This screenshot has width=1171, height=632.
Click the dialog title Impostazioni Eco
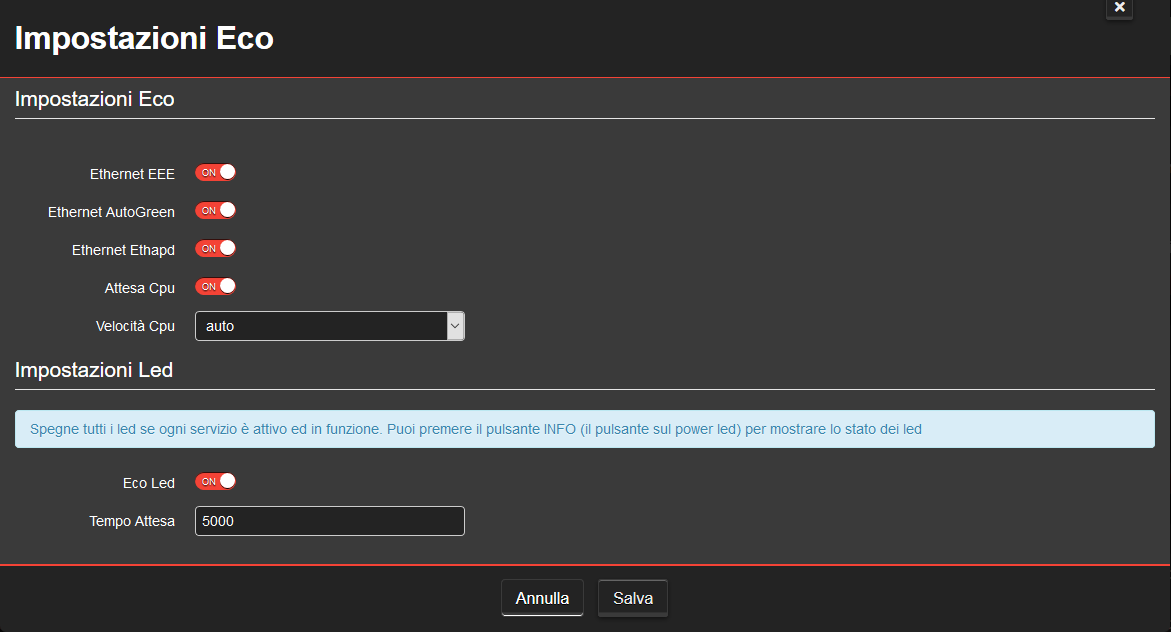[143, 38]
